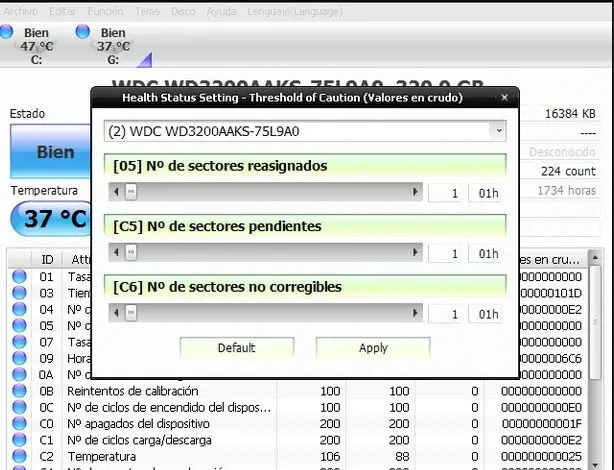The height and width of the screenshot is (470, 614).
Task: Open the Función menu
Action: pos(105,11)
